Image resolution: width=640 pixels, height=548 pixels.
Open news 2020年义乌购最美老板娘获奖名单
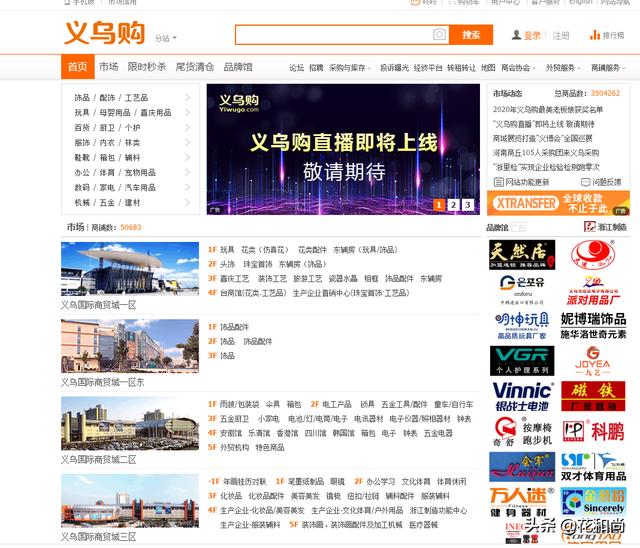(548, 109)
